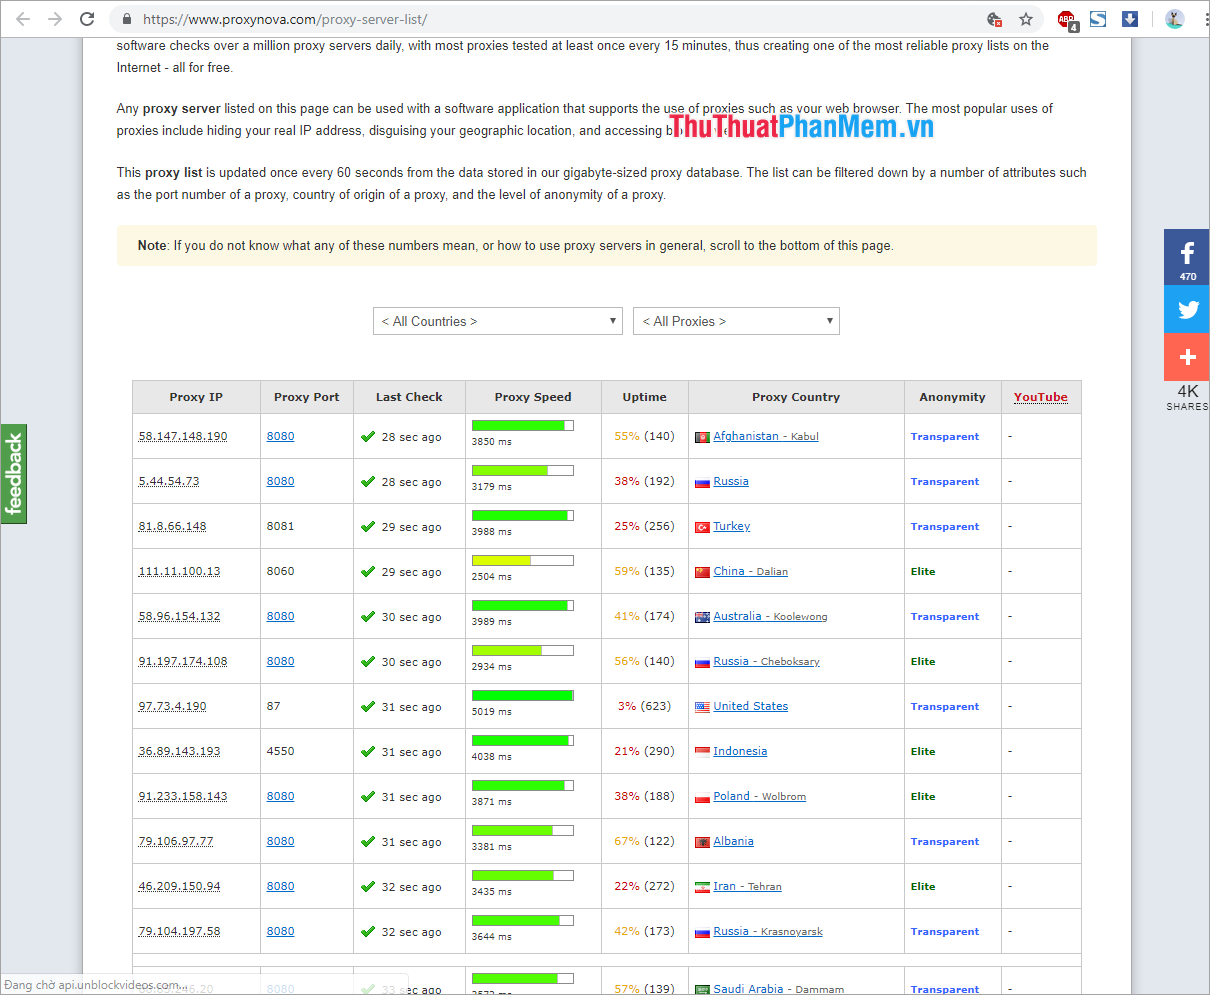Expand the All Countries dropdown
This screenshot has width=1210, height=995.
tap(497, 321)
